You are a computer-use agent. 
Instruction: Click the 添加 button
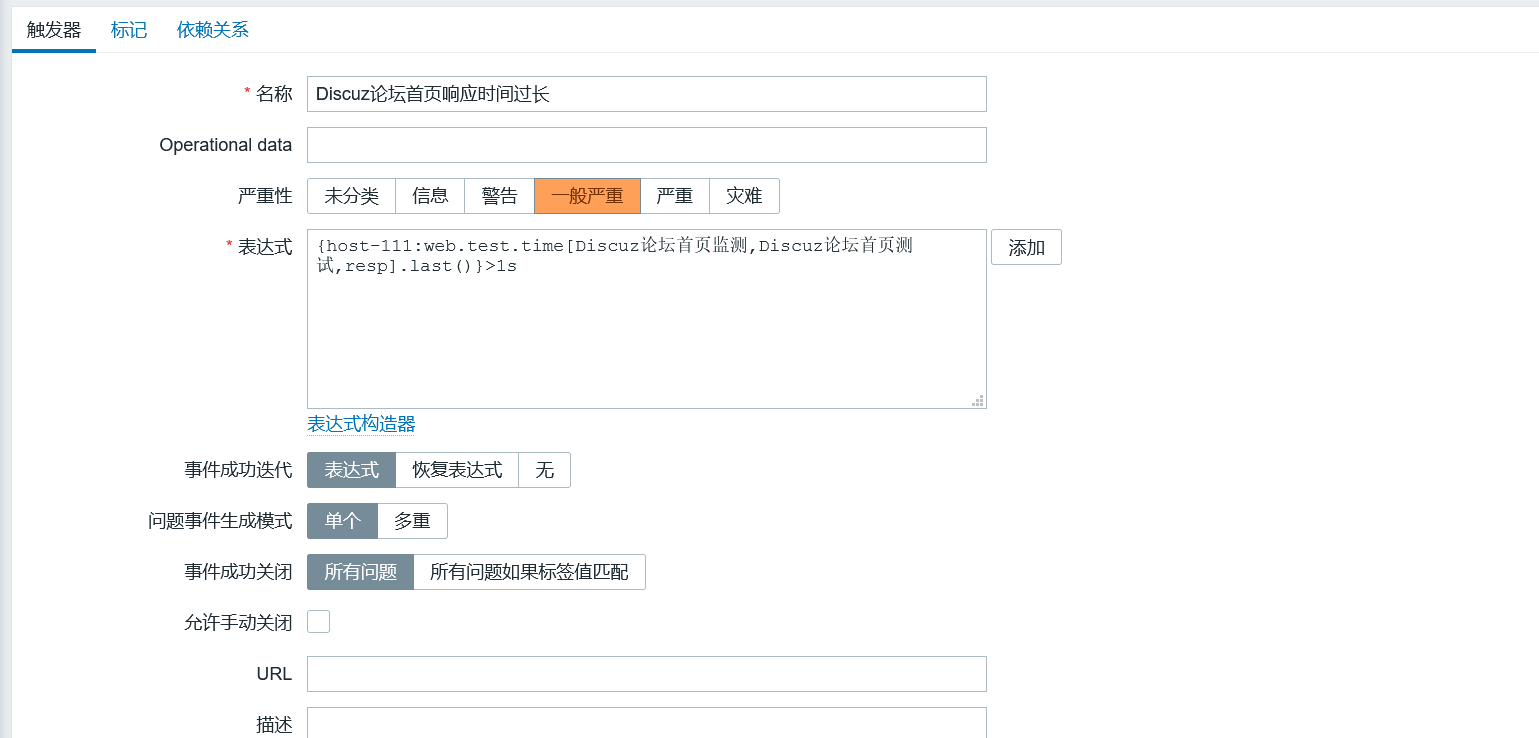tap(1026, 248)
